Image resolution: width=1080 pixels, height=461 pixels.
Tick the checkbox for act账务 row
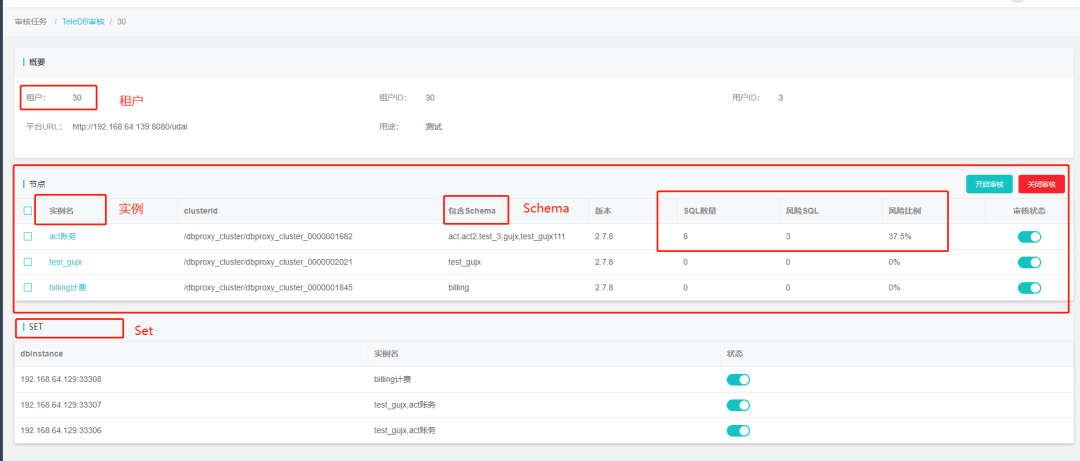[x=27, y=236]
